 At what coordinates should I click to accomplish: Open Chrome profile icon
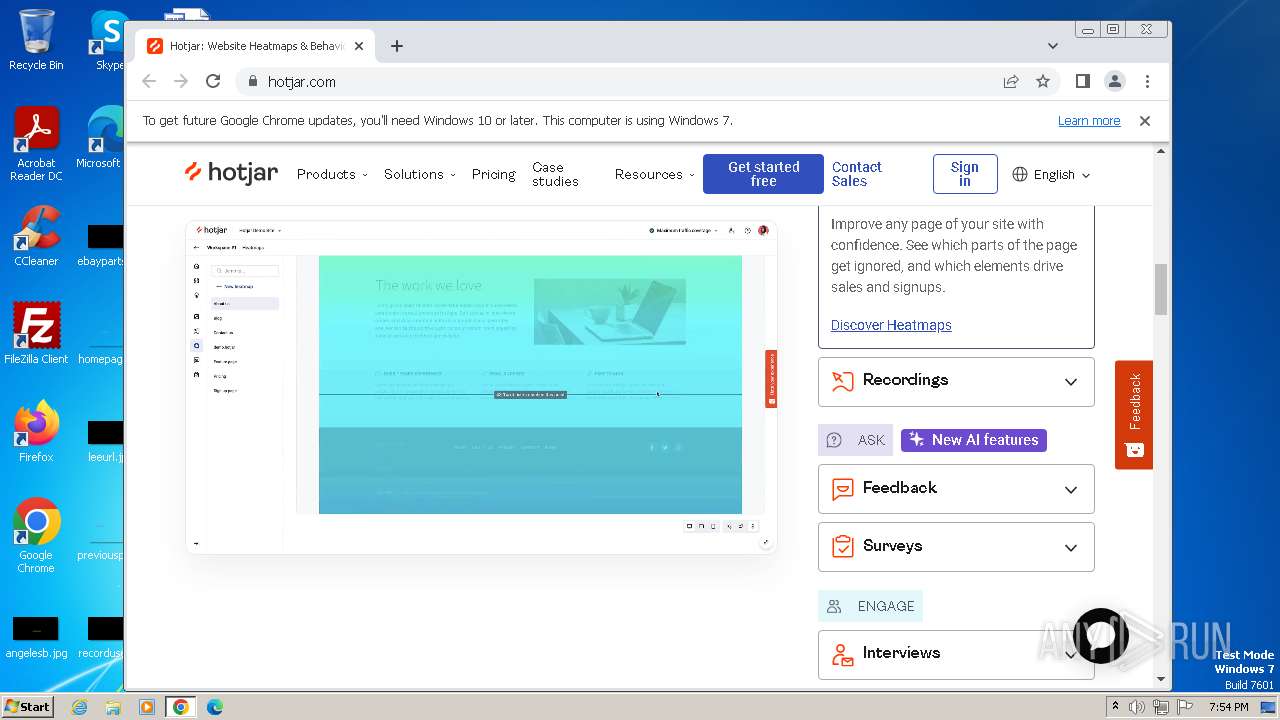(1114, 81)
